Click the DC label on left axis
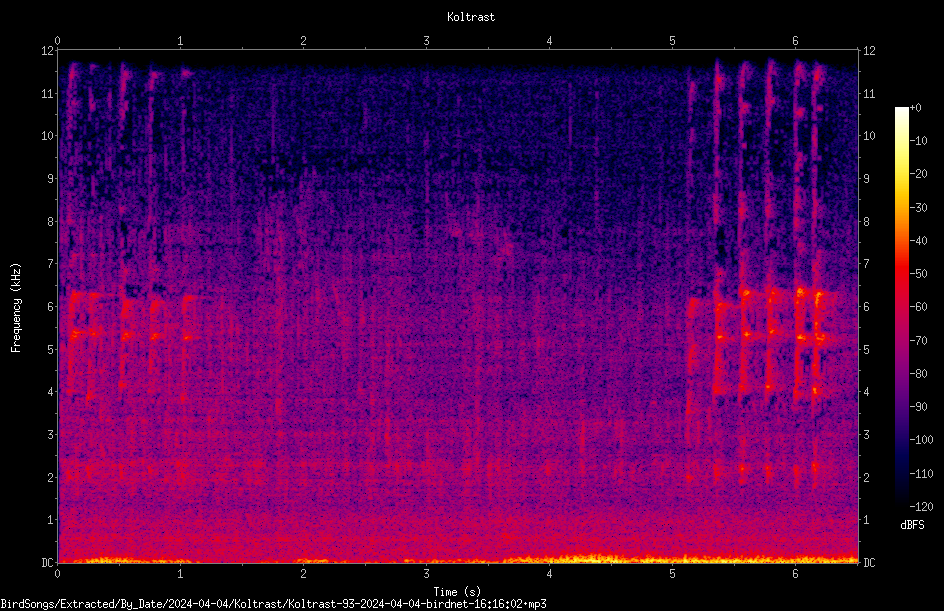Image resolution: width=944 pixels, height=611 pixels. tap(47, 562)
